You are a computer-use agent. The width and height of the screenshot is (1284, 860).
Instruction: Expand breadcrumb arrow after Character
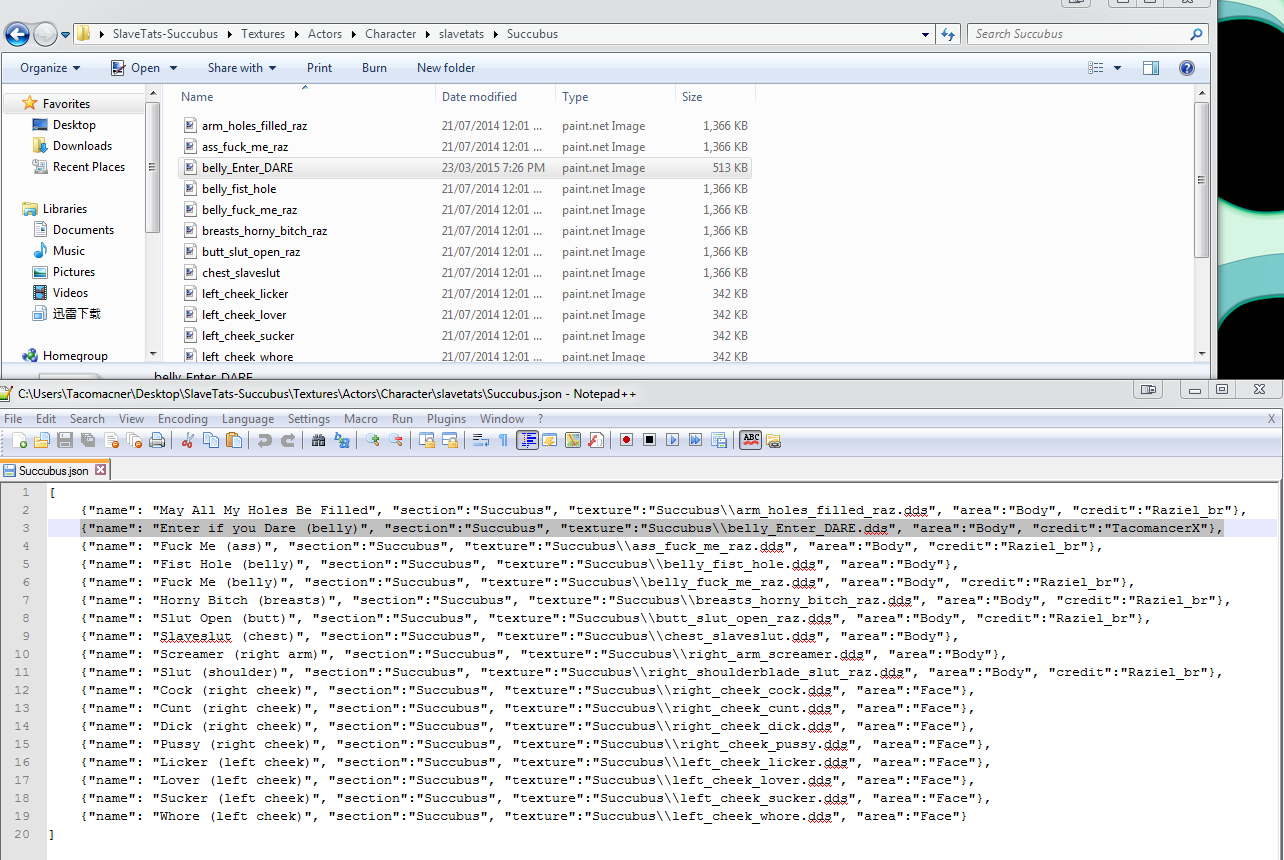[427, 34]
